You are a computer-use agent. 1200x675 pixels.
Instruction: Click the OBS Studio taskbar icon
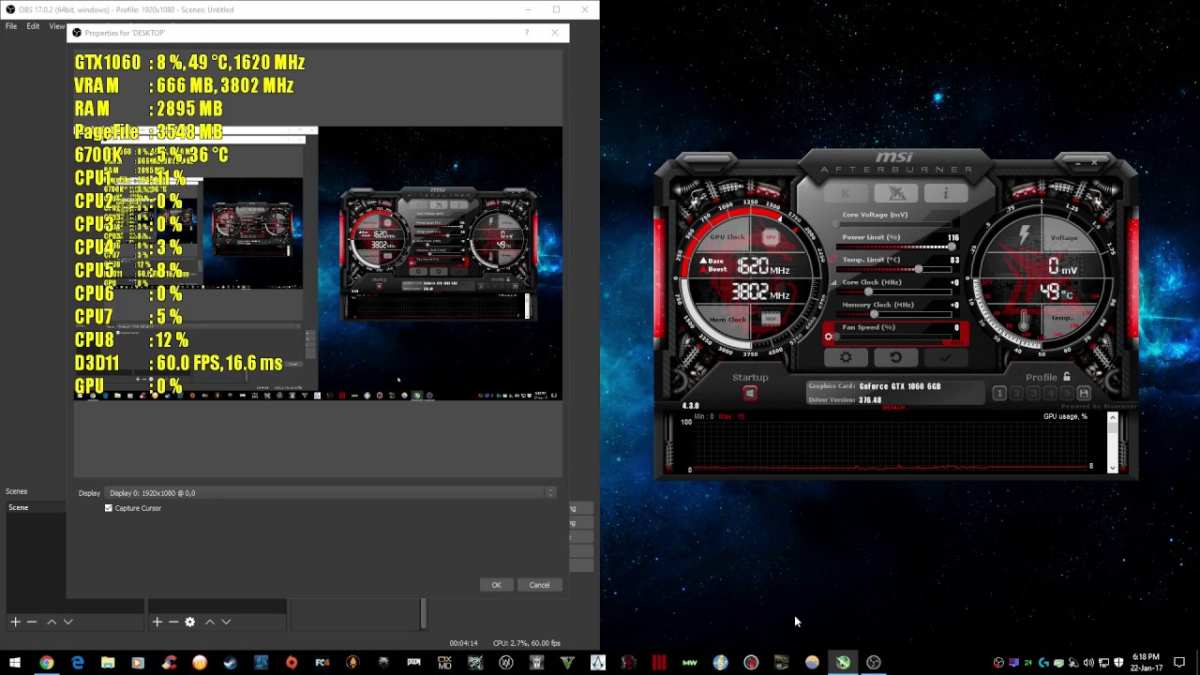click(873, 662)
